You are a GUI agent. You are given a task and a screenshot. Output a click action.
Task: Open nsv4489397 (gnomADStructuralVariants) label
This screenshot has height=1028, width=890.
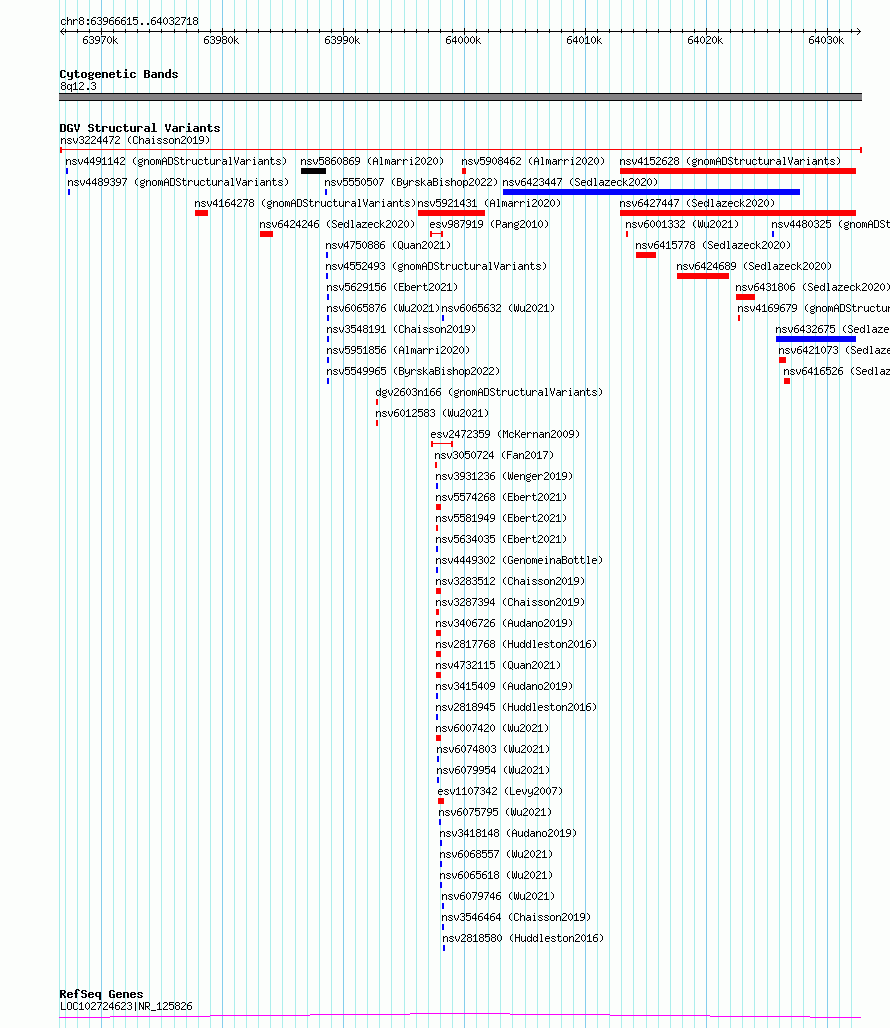178,182
